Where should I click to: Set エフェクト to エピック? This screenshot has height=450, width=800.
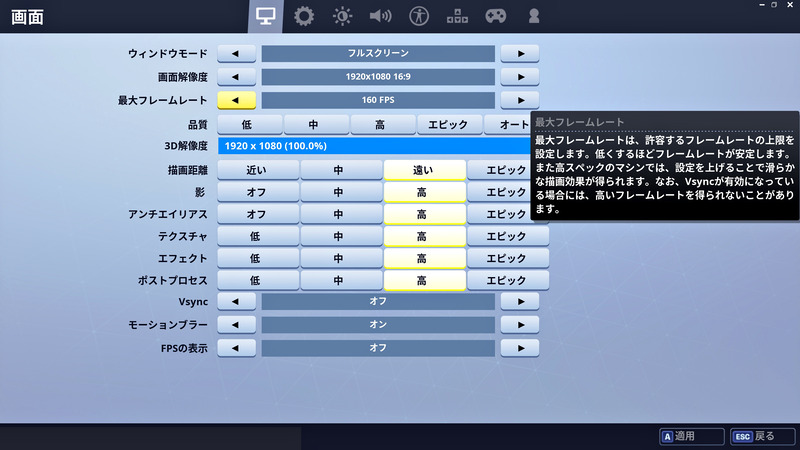point(508,259)
